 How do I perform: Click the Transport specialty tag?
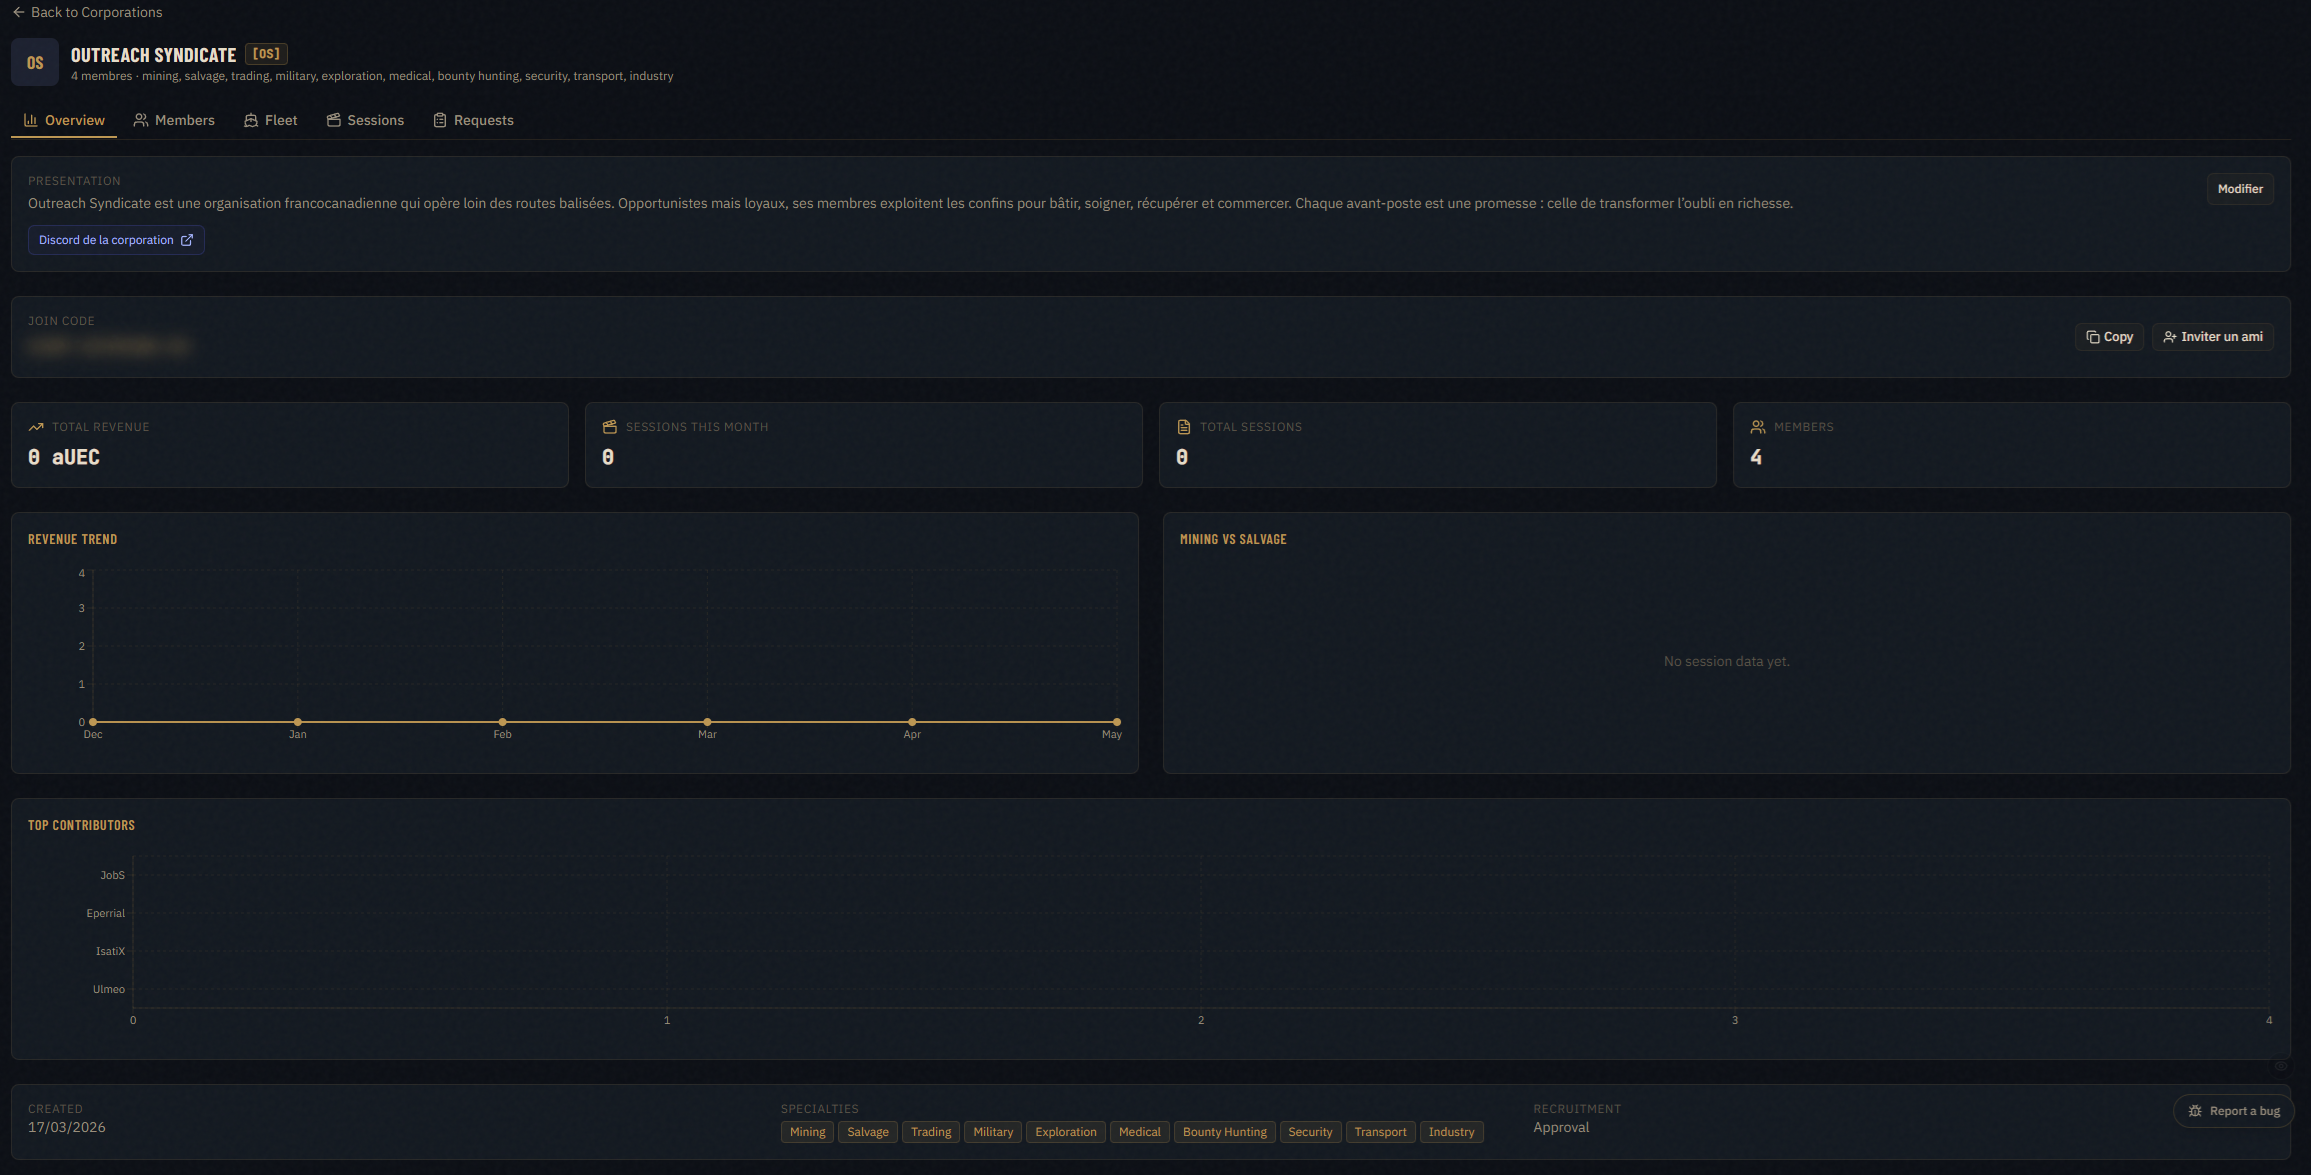click(1380, 1132)
